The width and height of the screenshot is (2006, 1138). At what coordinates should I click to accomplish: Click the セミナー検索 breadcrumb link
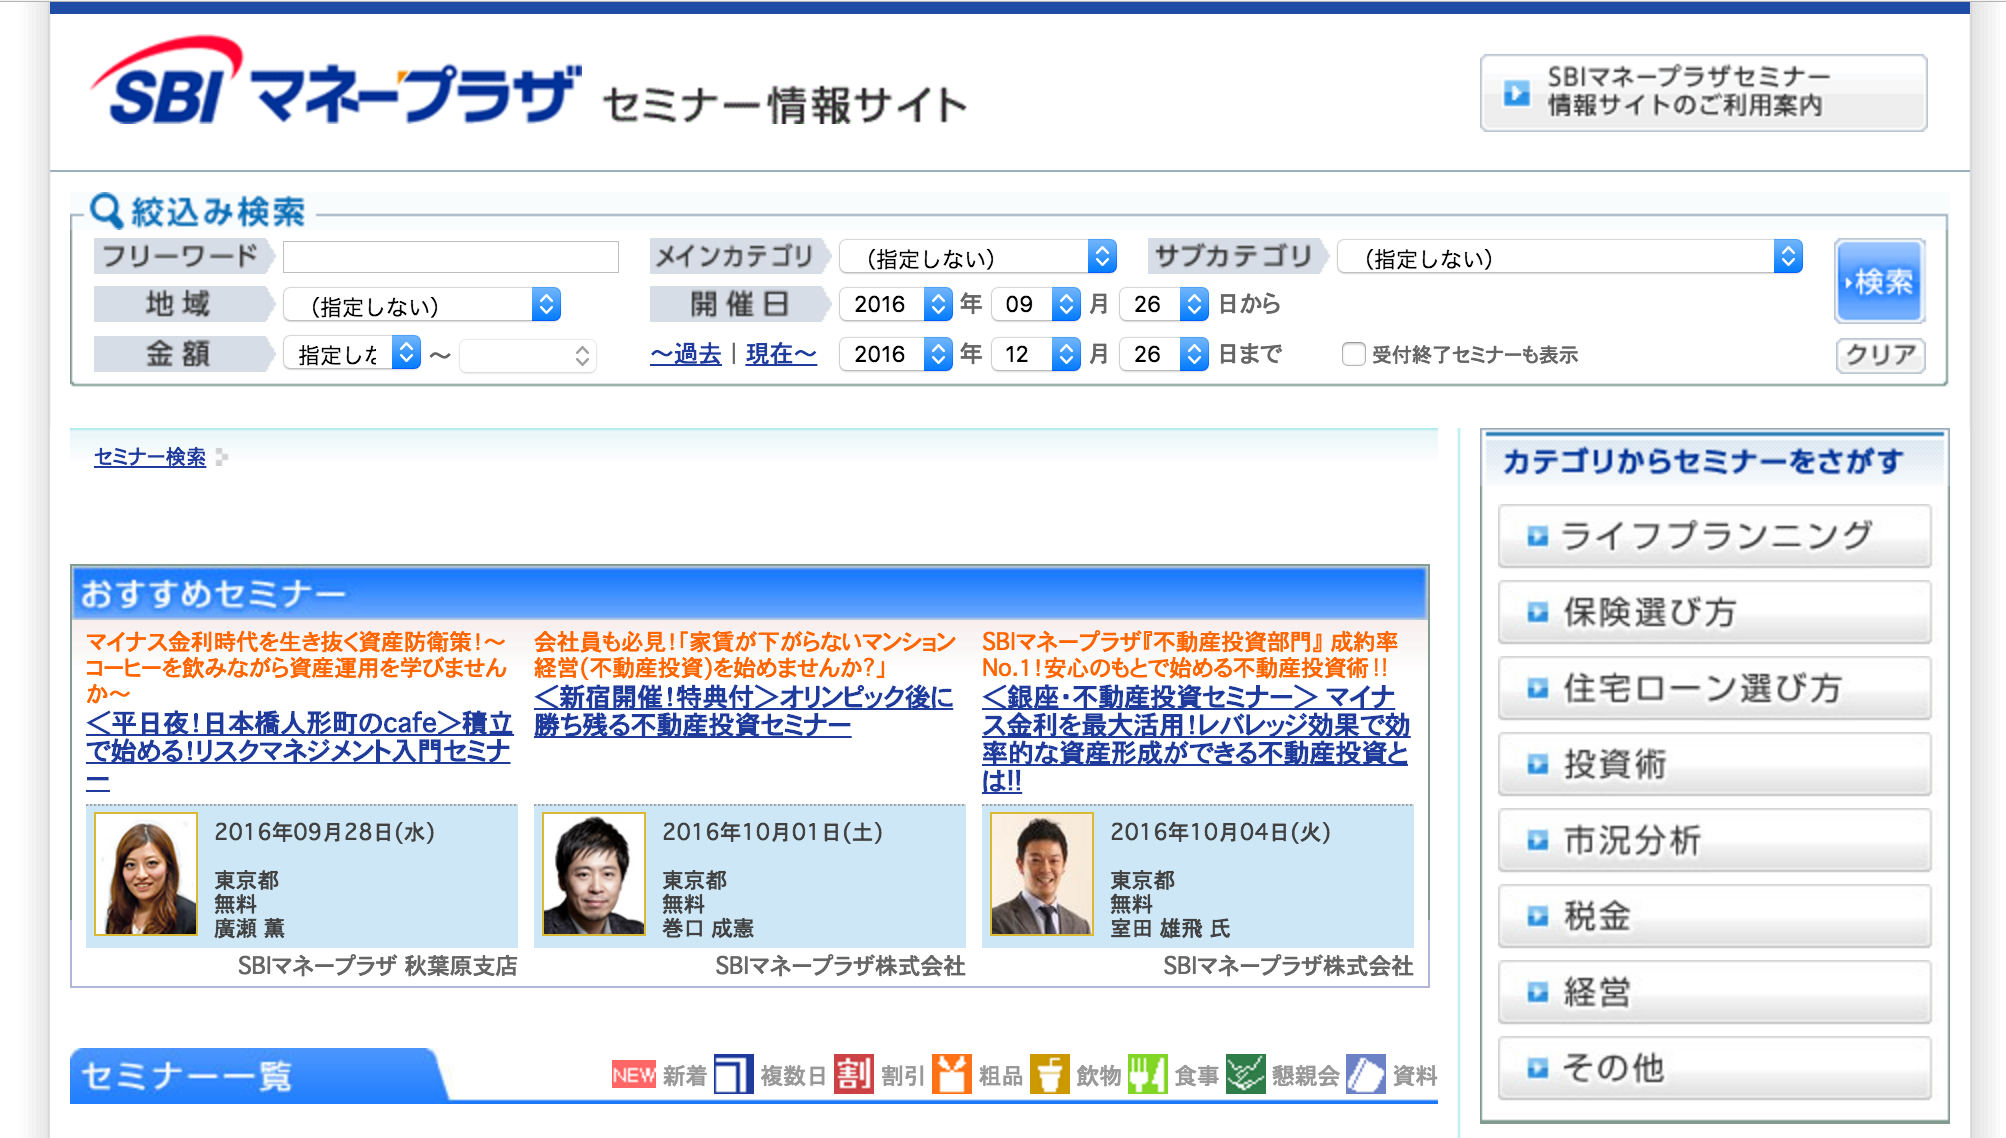tap(150, 457)
